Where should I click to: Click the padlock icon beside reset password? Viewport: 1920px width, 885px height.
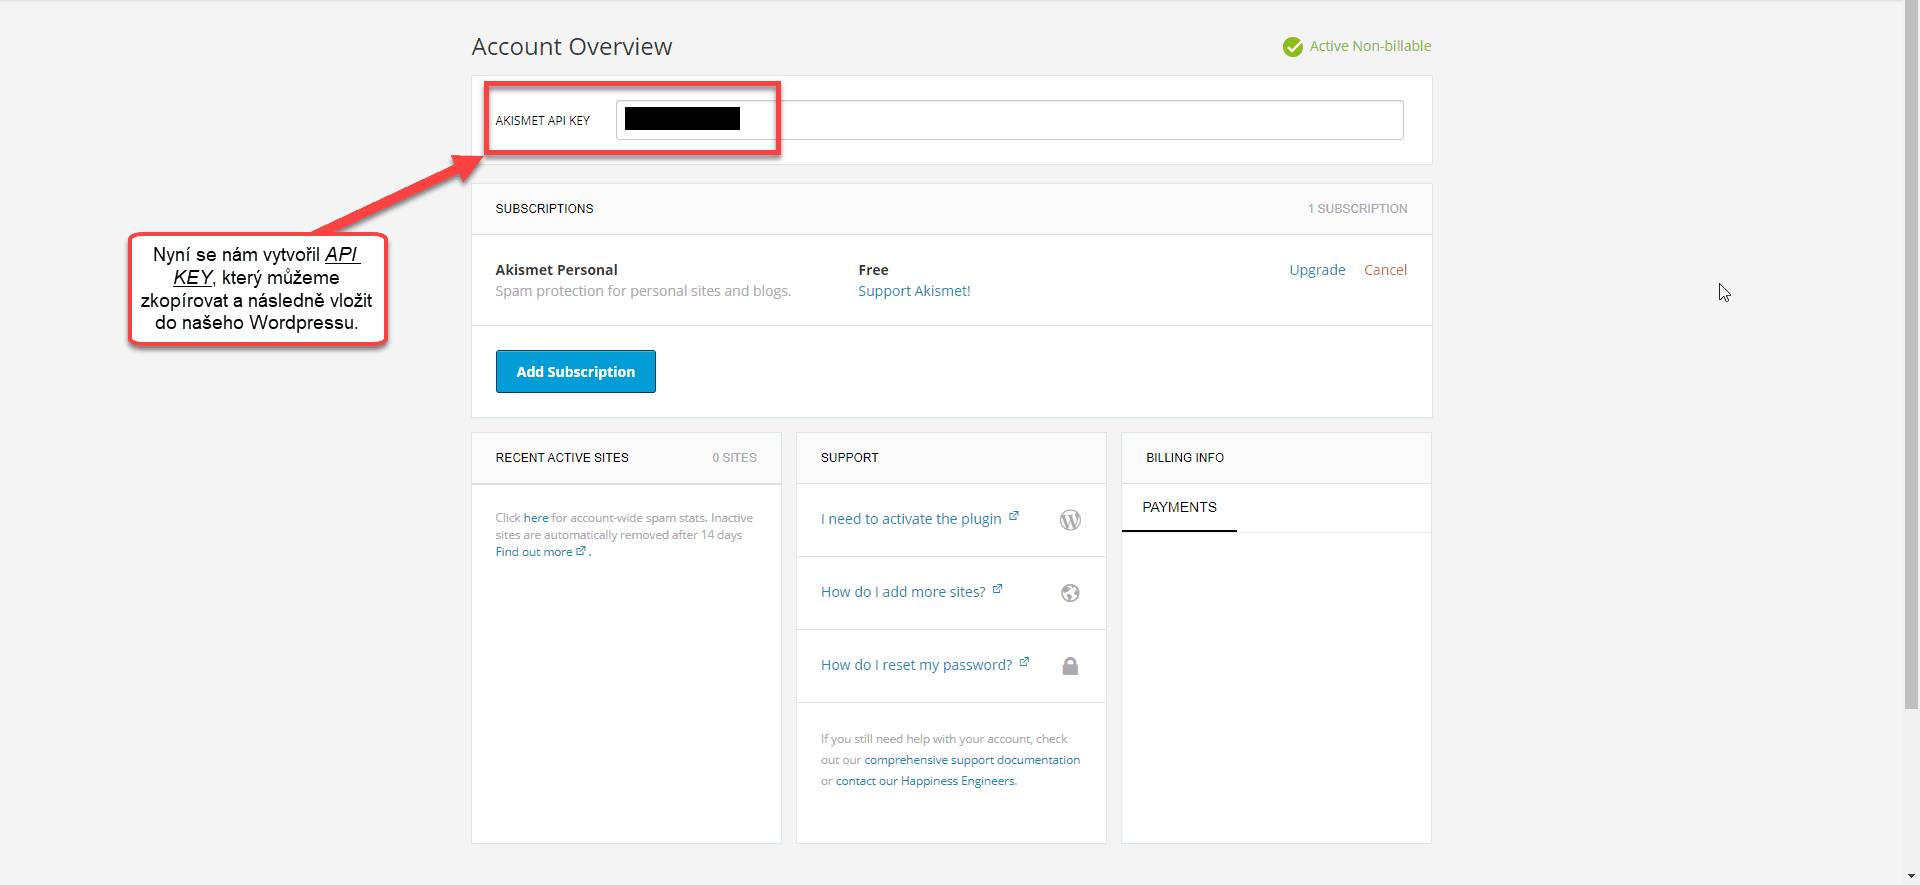[1070, 666]
